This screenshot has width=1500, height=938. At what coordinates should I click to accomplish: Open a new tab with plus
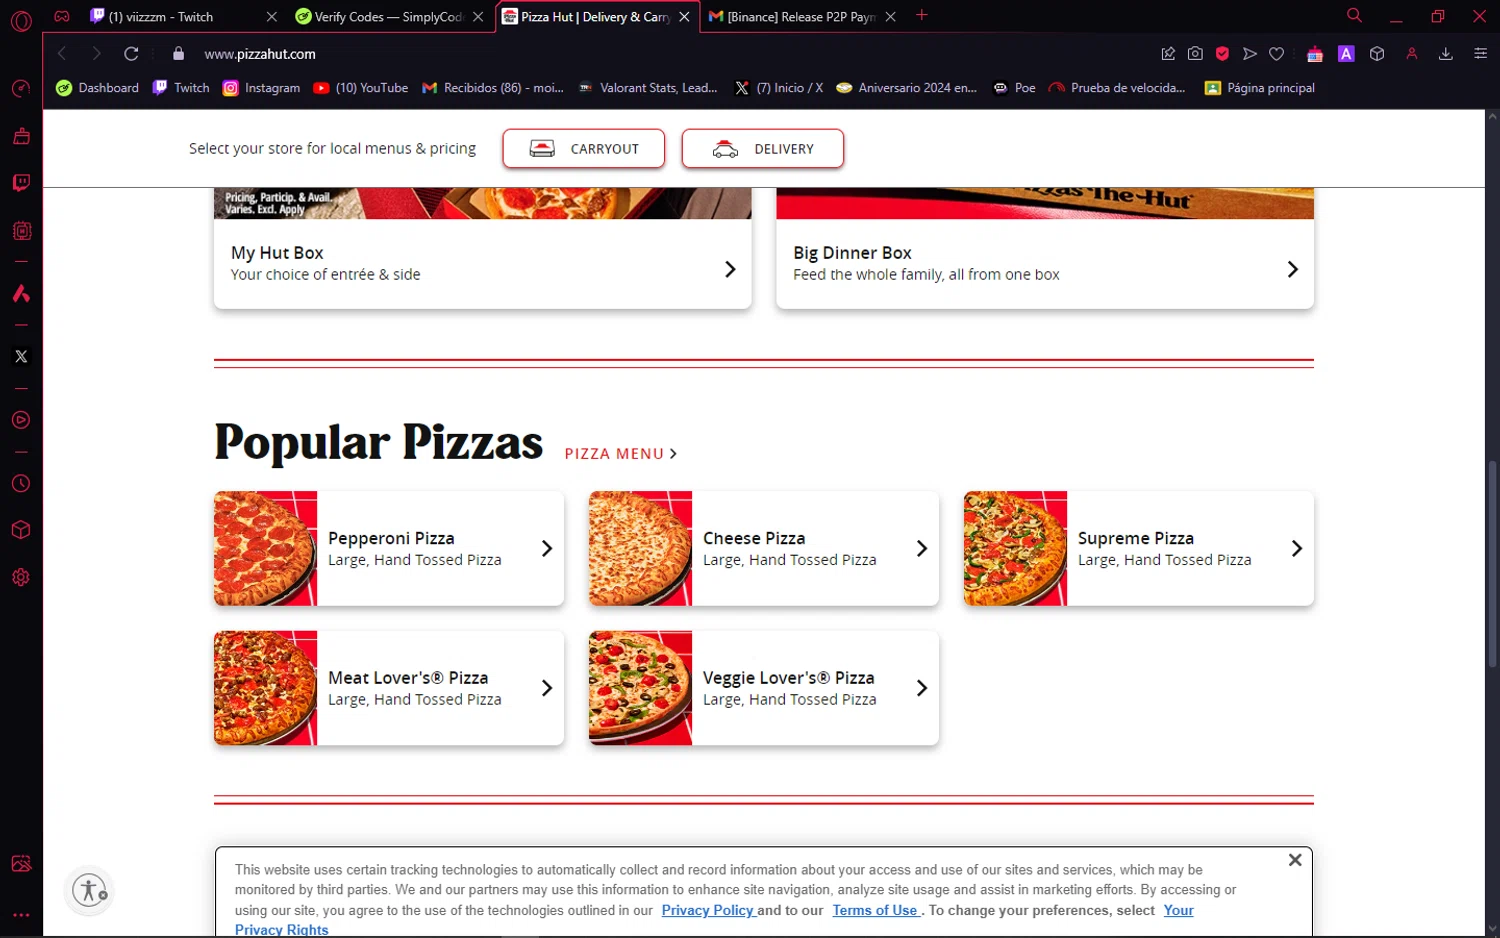click(x=922, y=16)
